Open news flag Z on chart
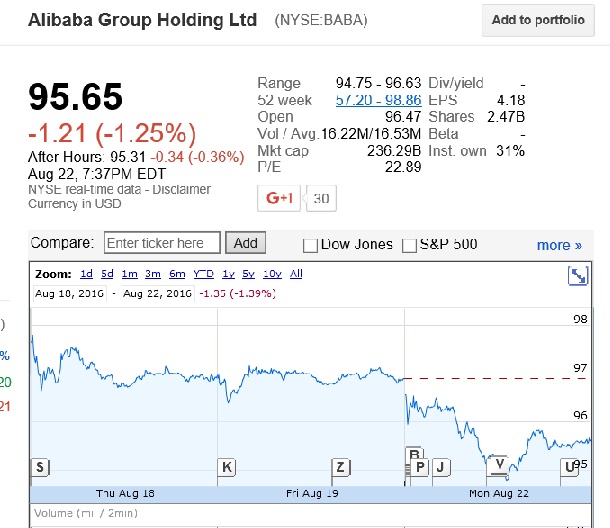610x528 pixels. coord(341,467)
